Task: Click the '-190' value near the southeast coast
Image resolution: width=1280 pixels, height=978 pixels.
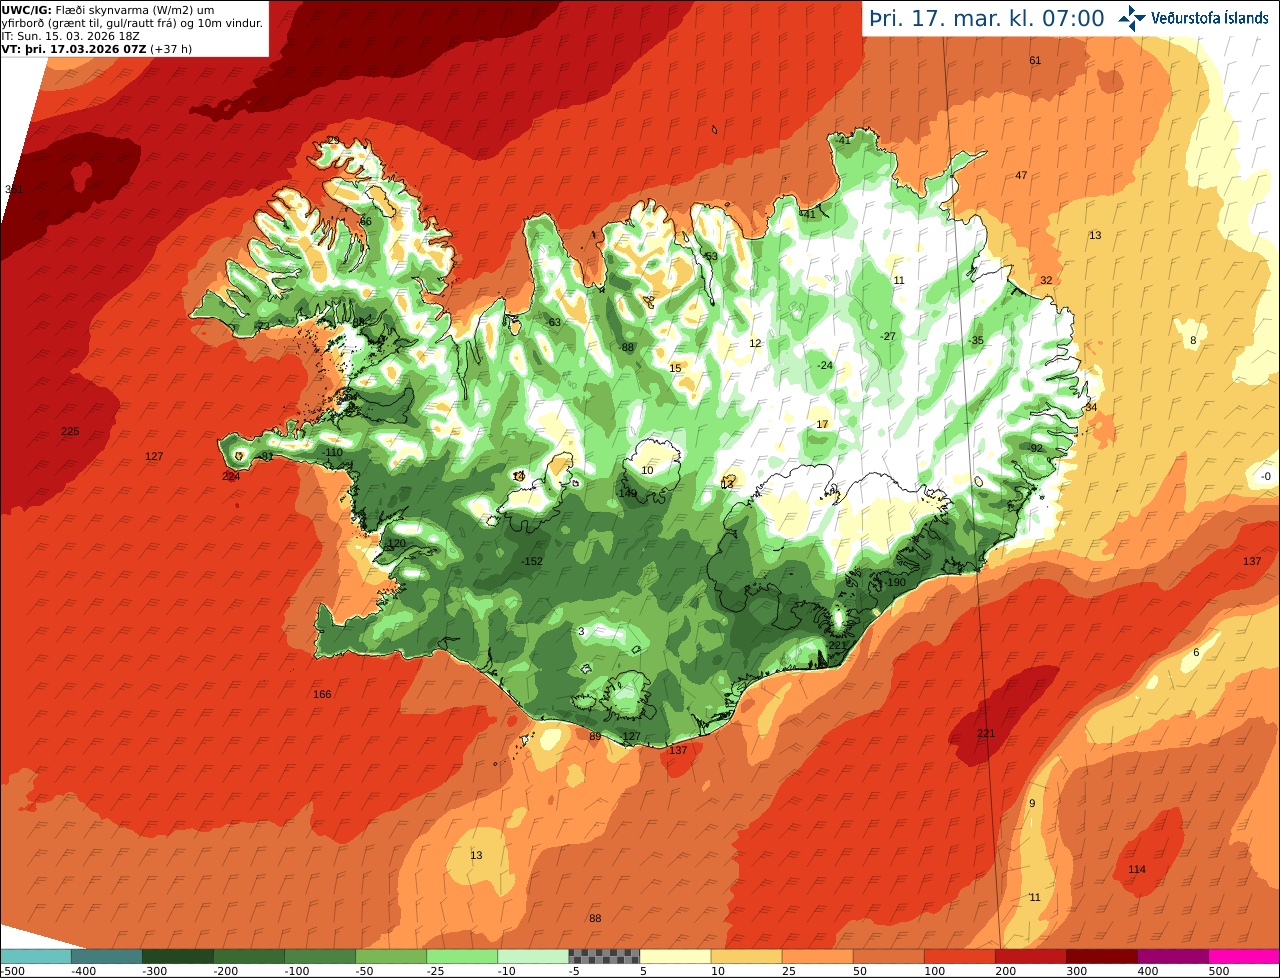Action: [x=895, y=583]
